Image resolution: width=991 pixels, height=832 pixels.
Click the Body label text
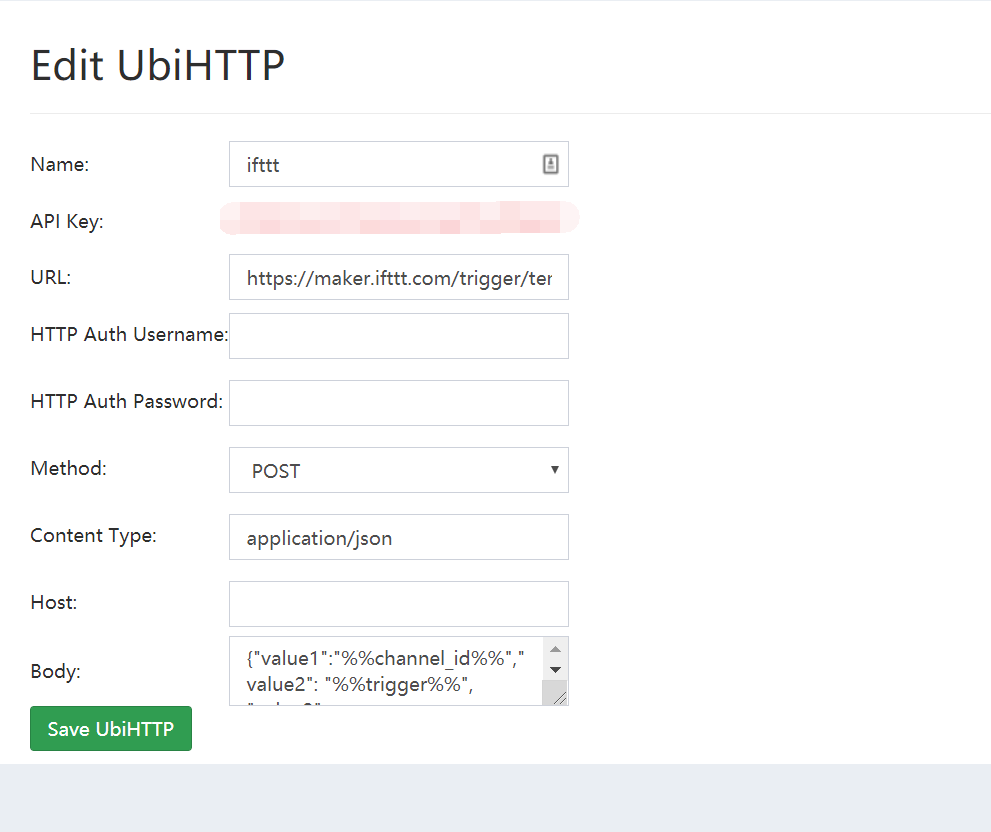(55, 671)
